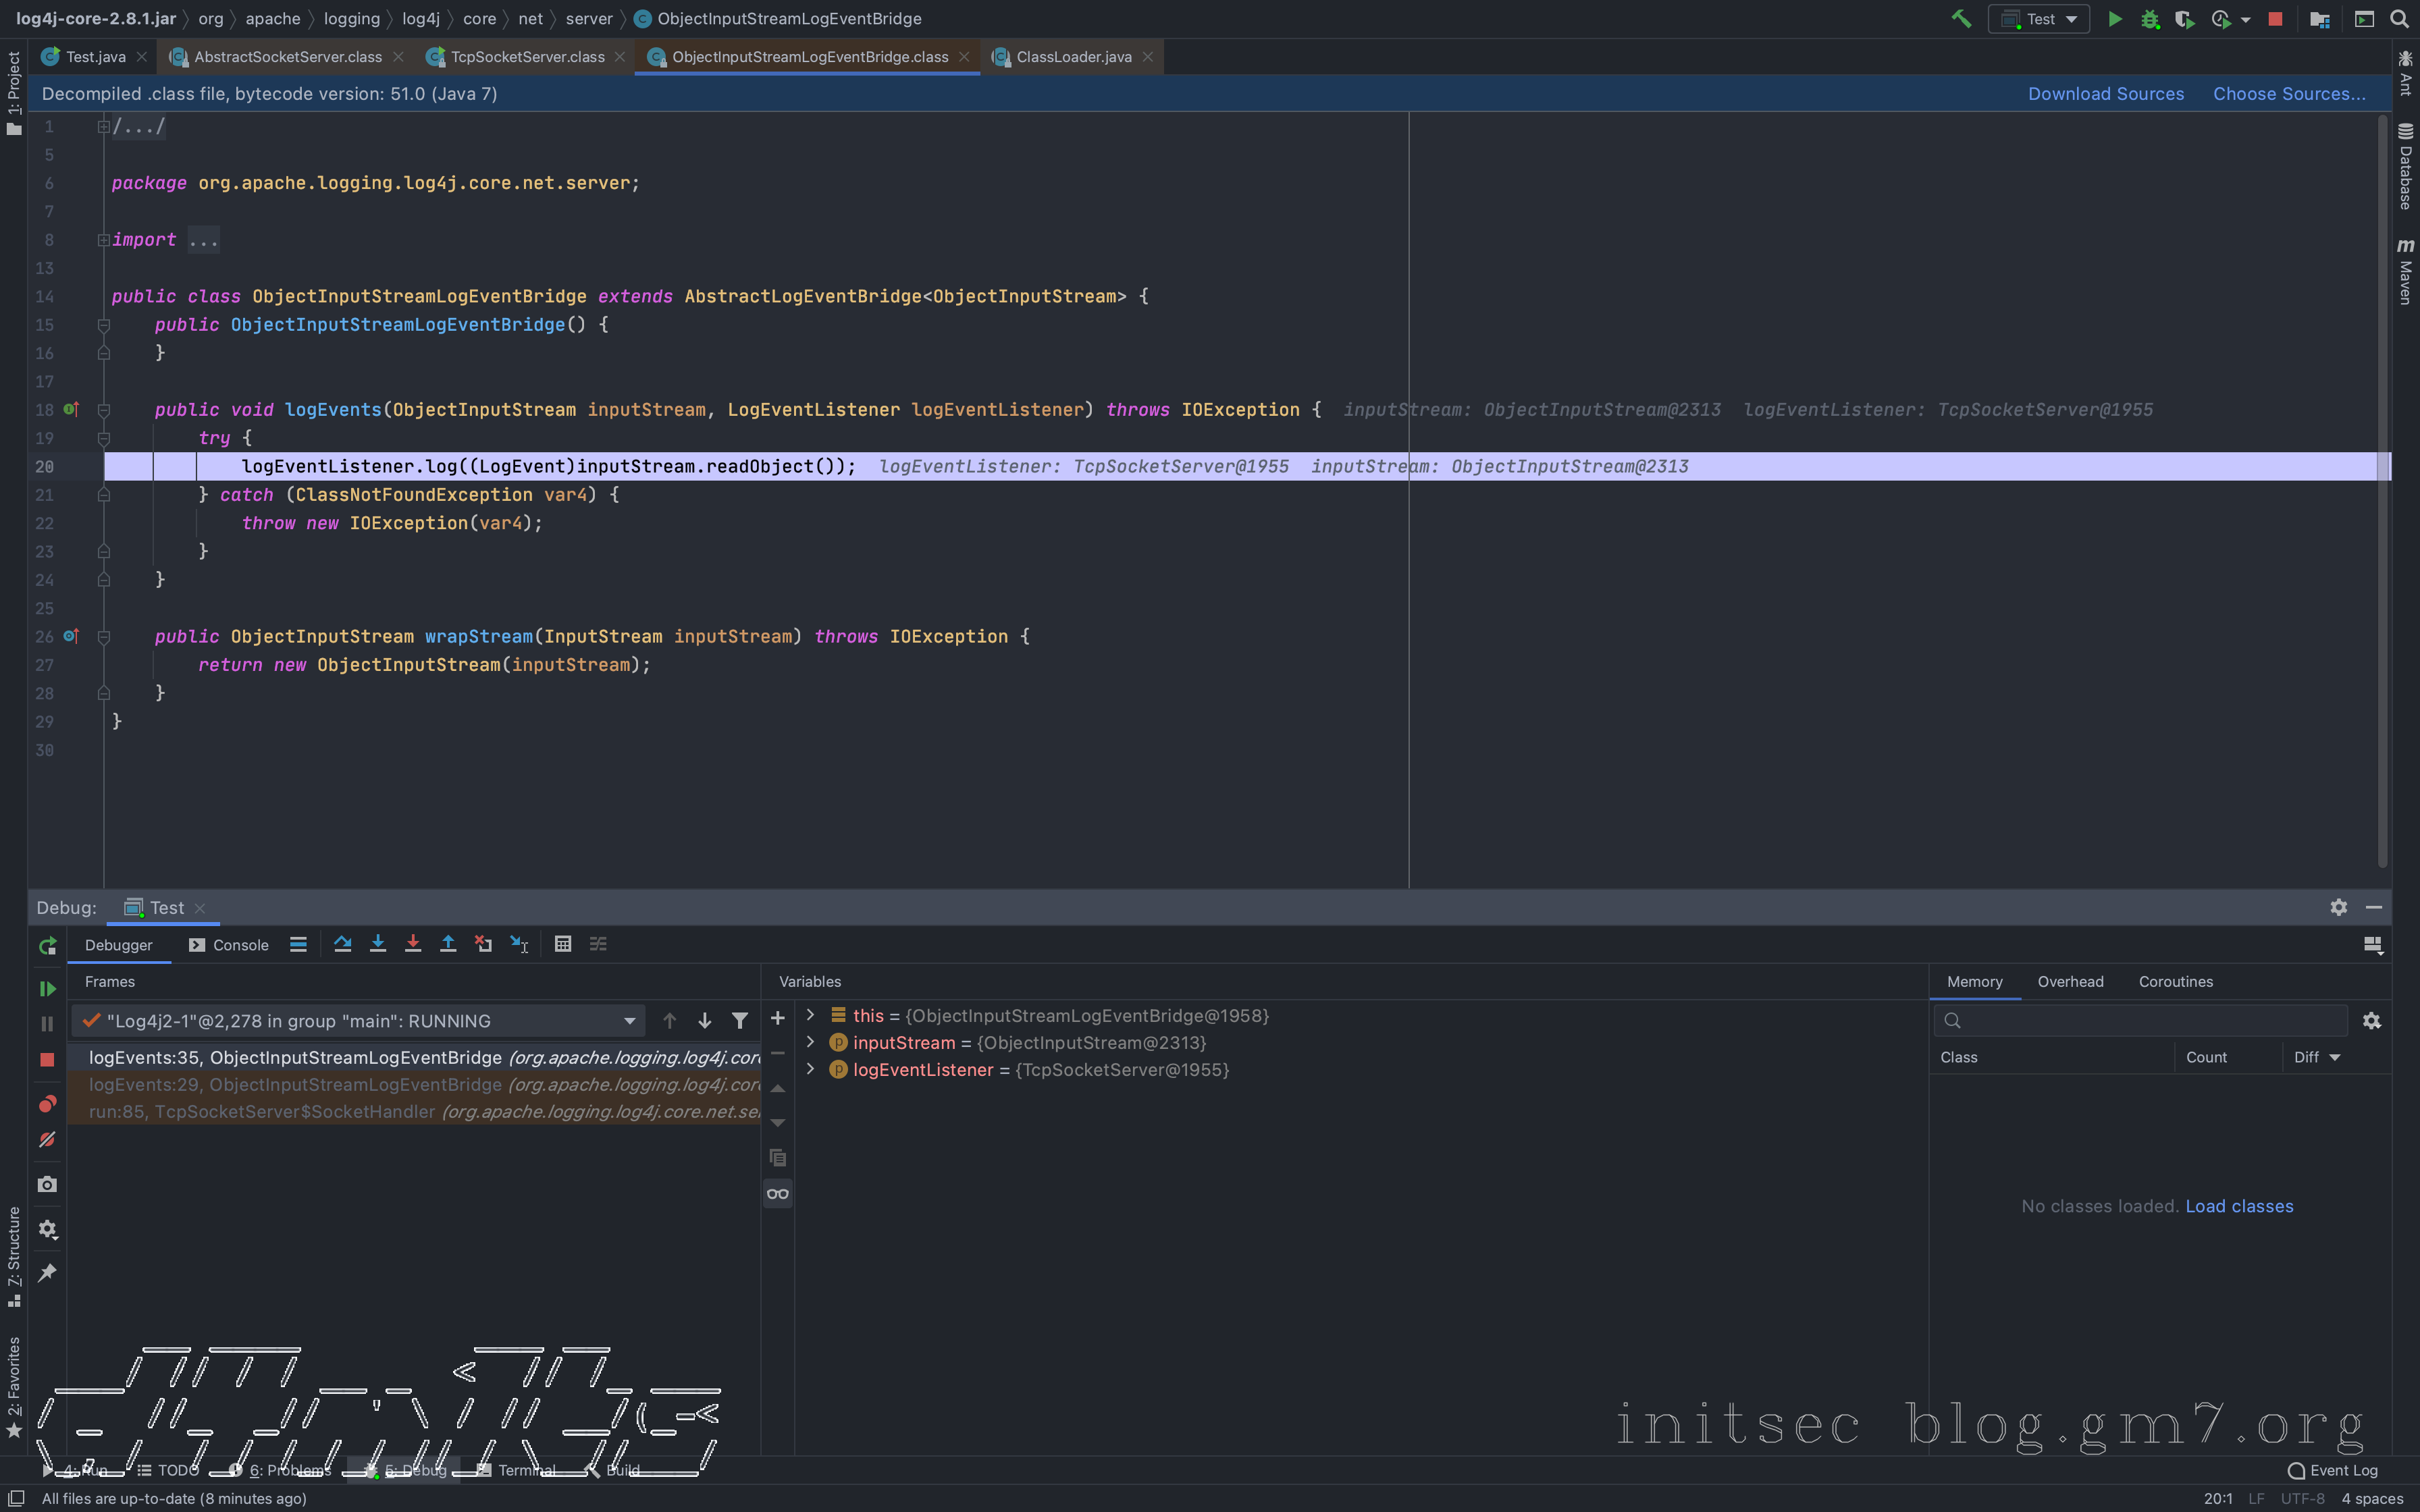Toggle the glasses watches view icon

777,1193
